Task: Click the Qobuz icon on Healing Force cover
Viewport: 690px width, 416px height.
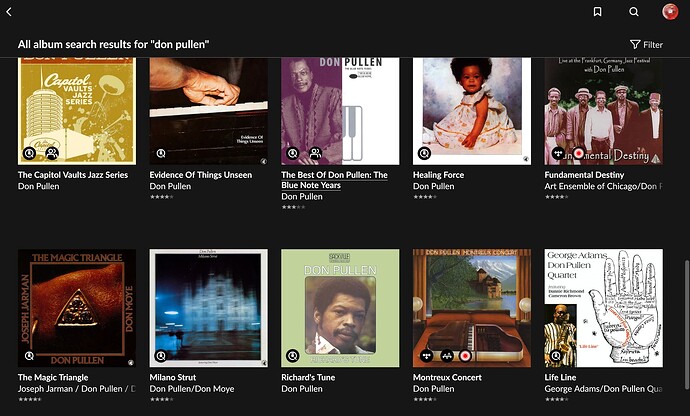Action: pos(425,153)
